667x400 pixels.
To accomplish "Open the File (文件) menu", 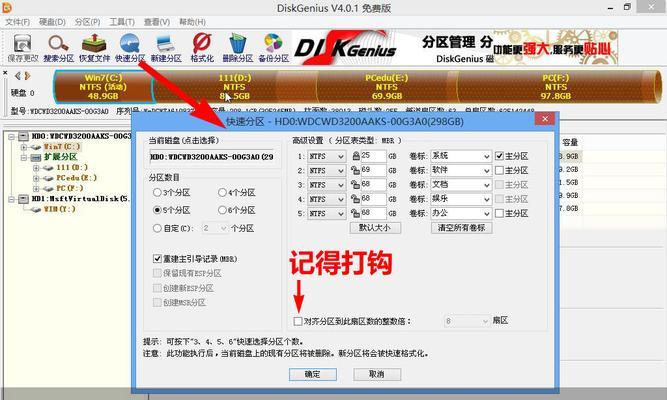I will point(17,22).
